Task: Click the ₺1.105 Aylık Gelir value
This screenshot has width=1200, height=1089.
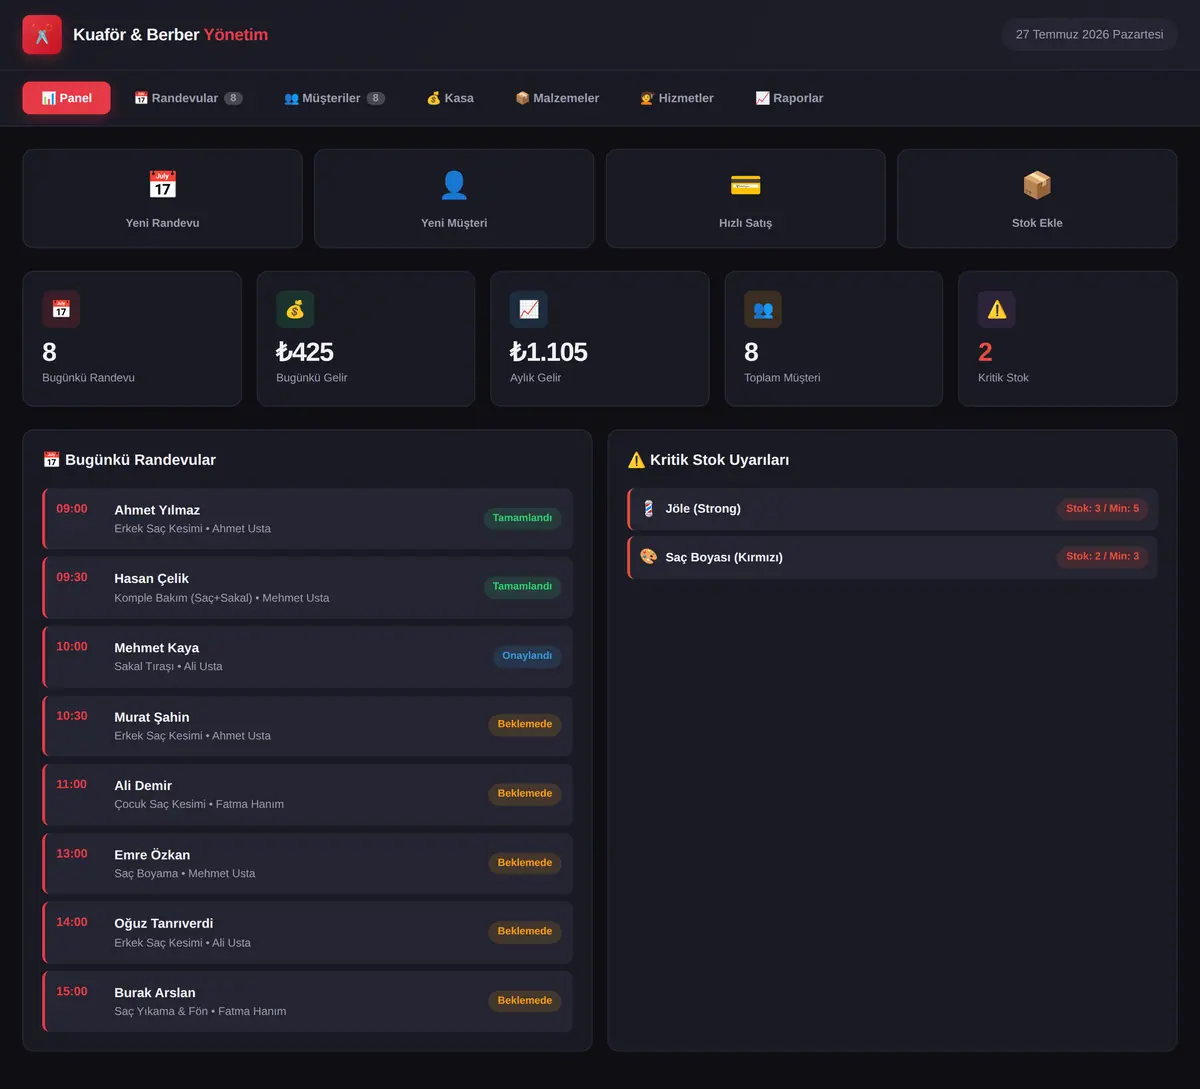Action: tap(549, 352)
